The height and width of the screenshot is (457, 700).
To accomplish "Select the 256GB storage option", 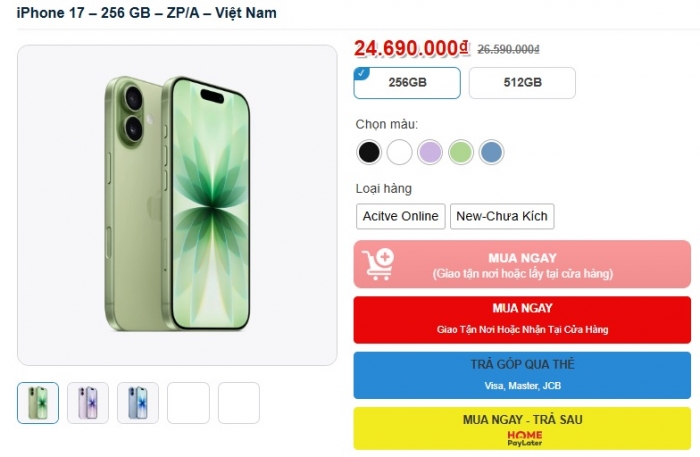I will 408,83.
